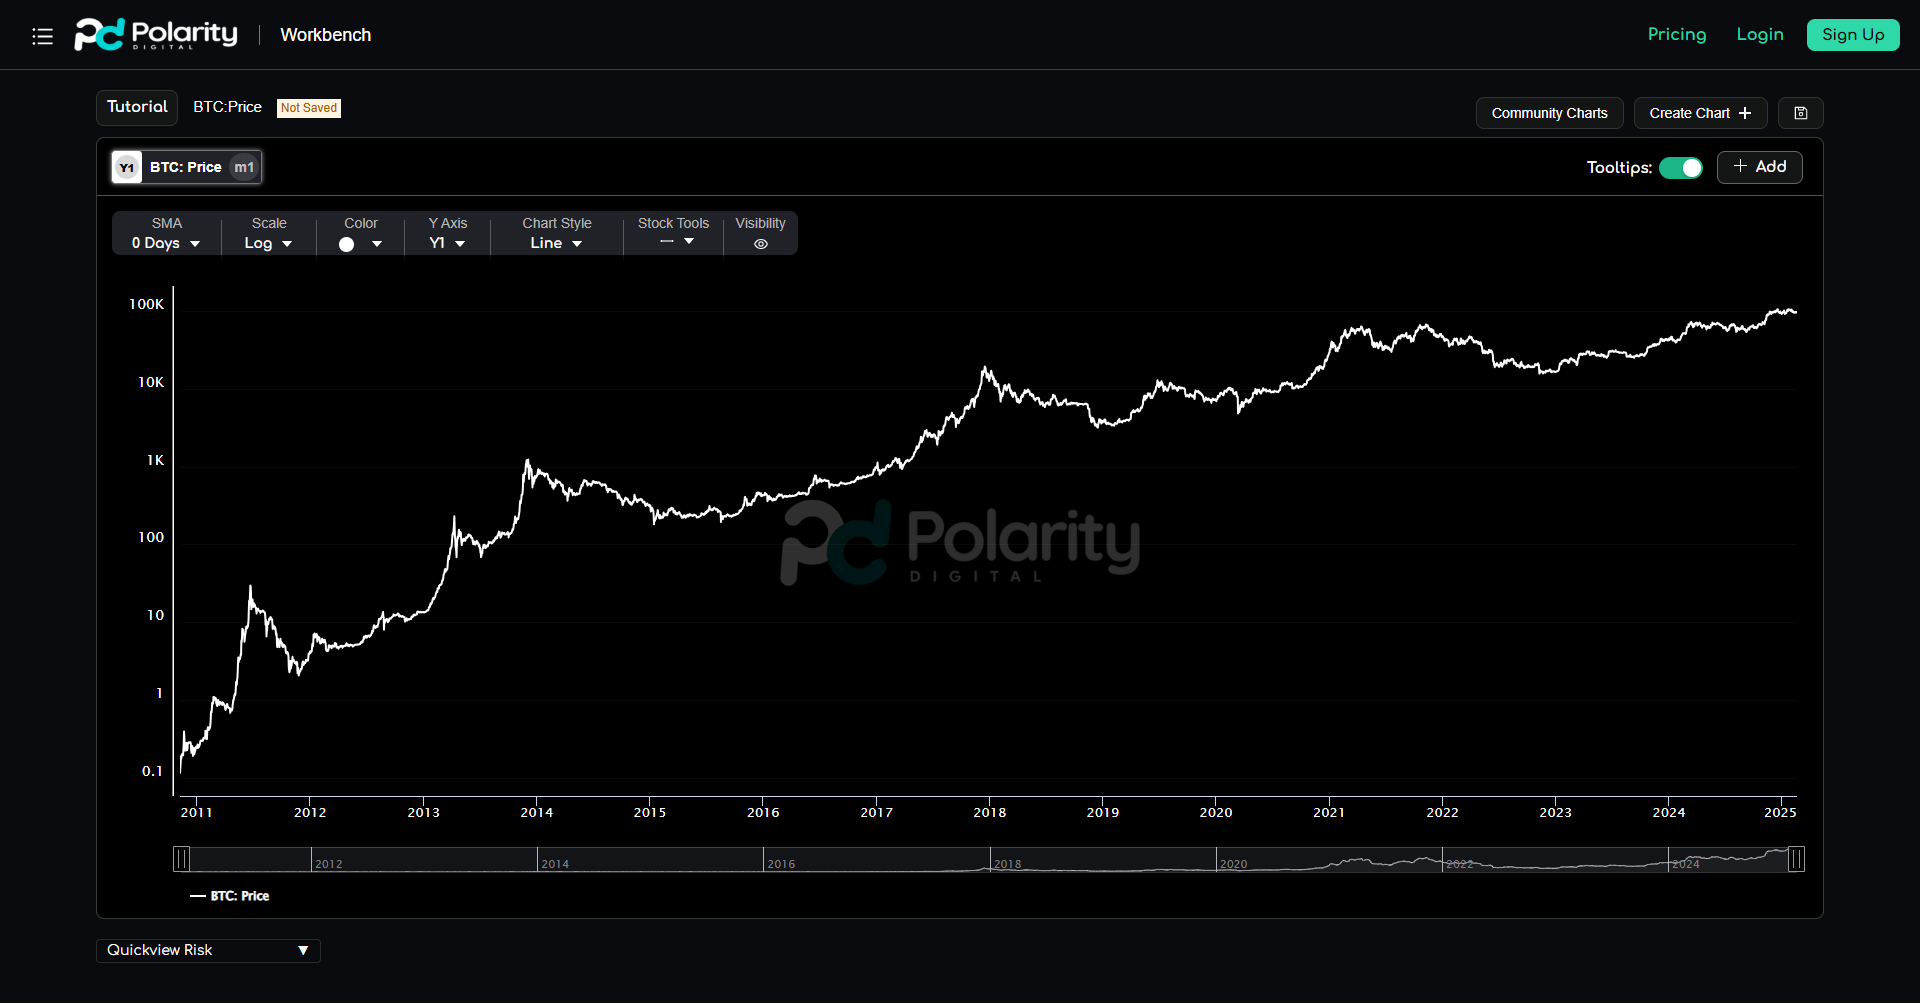Click the plus icon in Create Chart

(x=1745, y=113)
